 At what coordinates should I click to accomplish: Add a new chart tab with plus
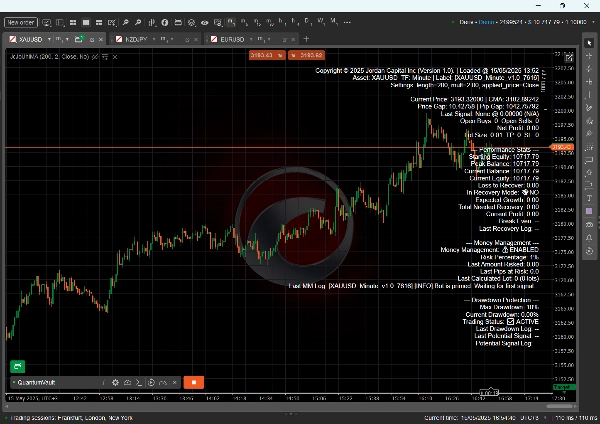[307, 38]
